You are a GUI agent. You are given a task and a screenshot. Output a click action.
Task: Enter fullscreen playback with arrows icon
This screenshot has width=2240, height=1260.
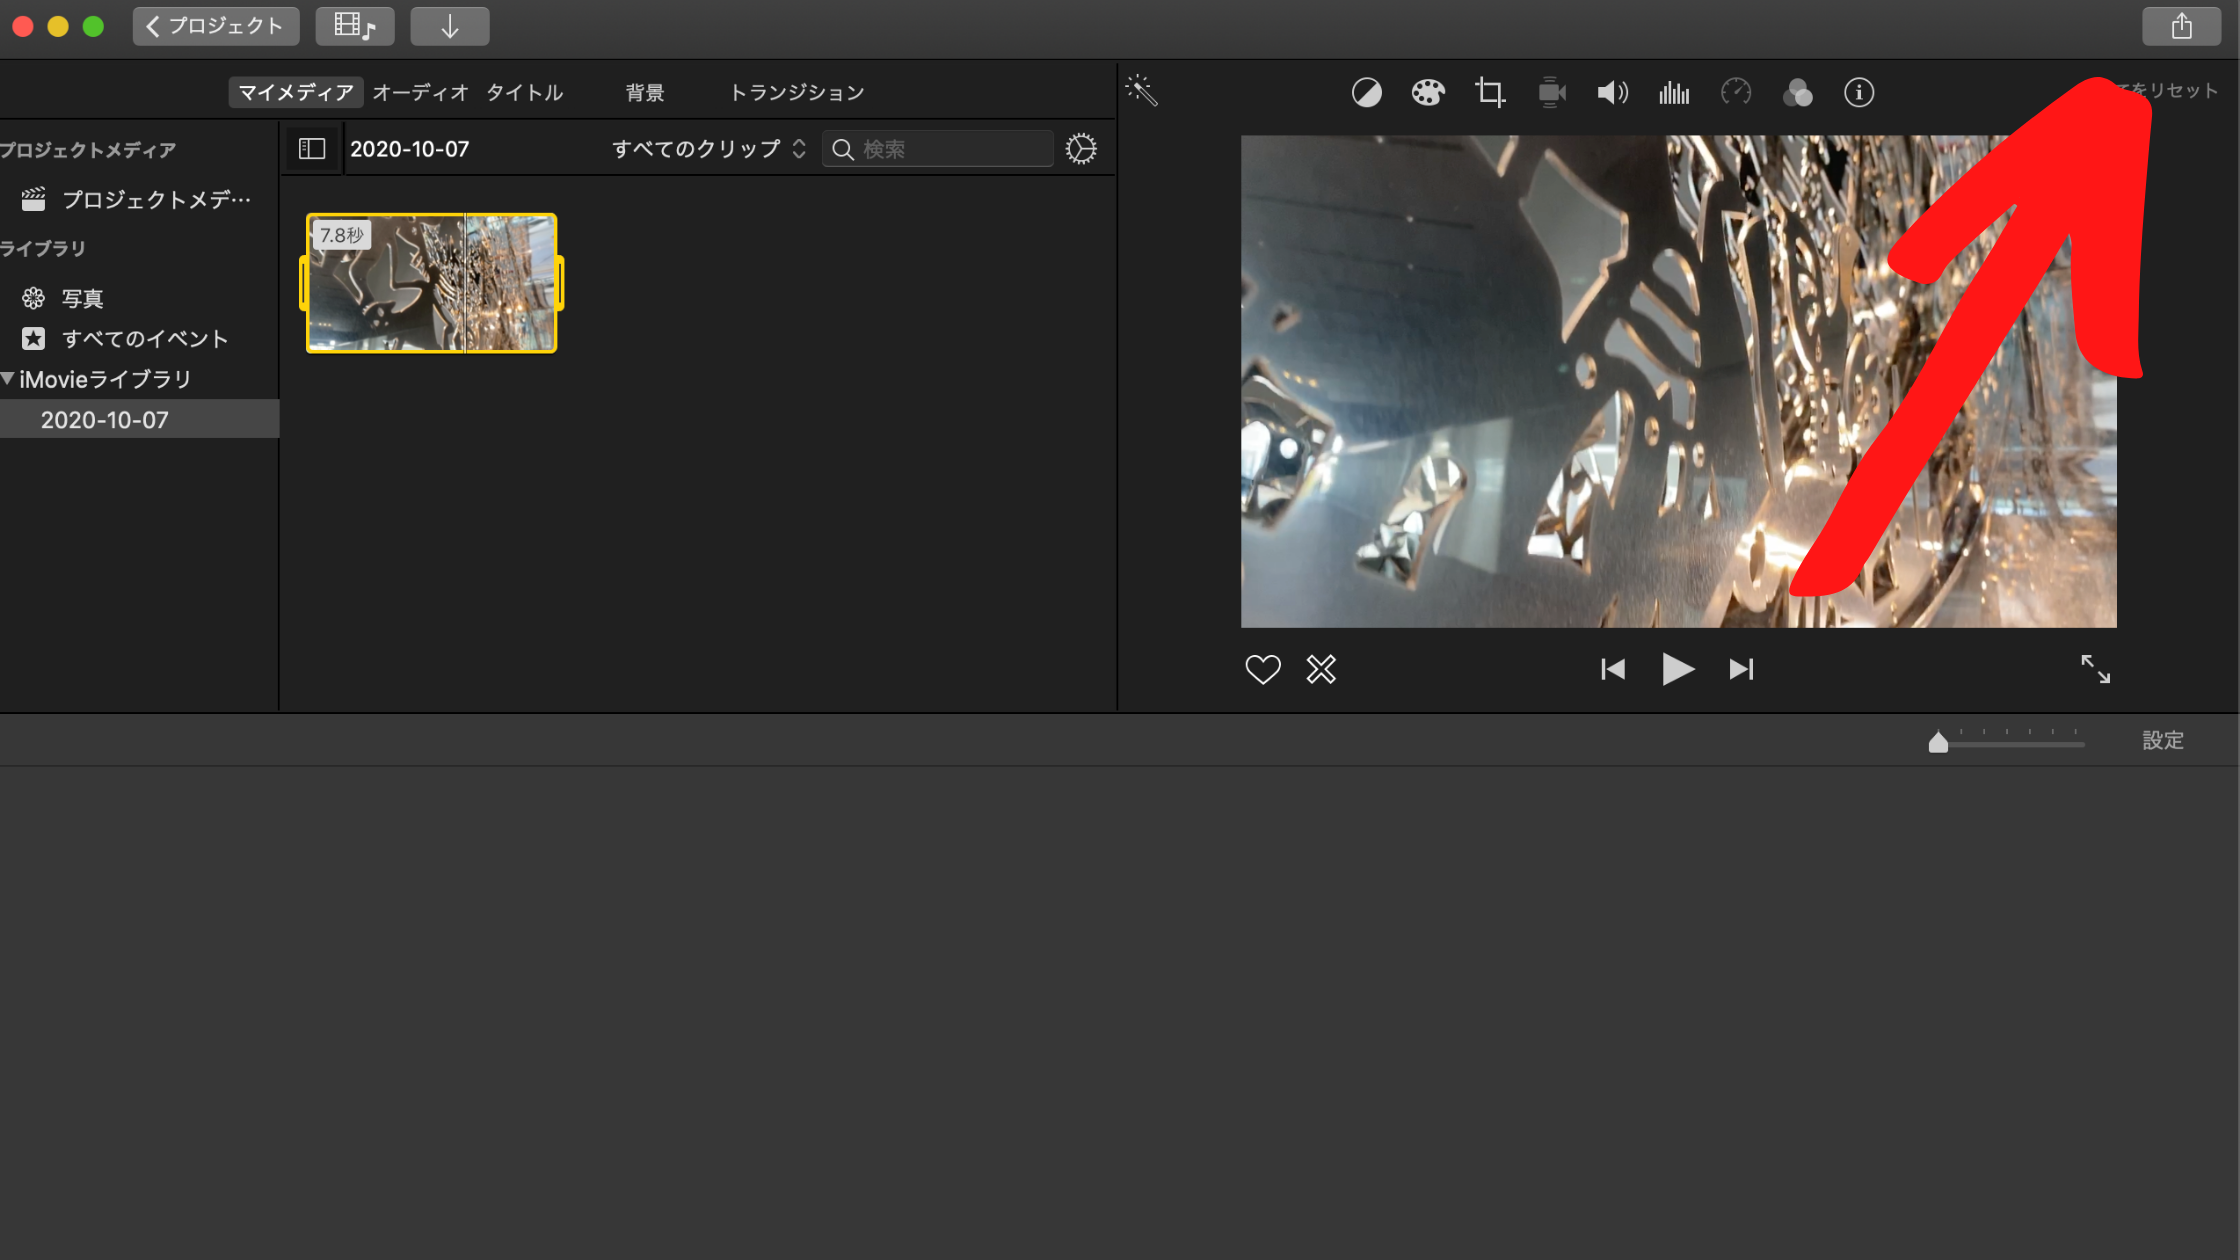tap(2095, 669)
